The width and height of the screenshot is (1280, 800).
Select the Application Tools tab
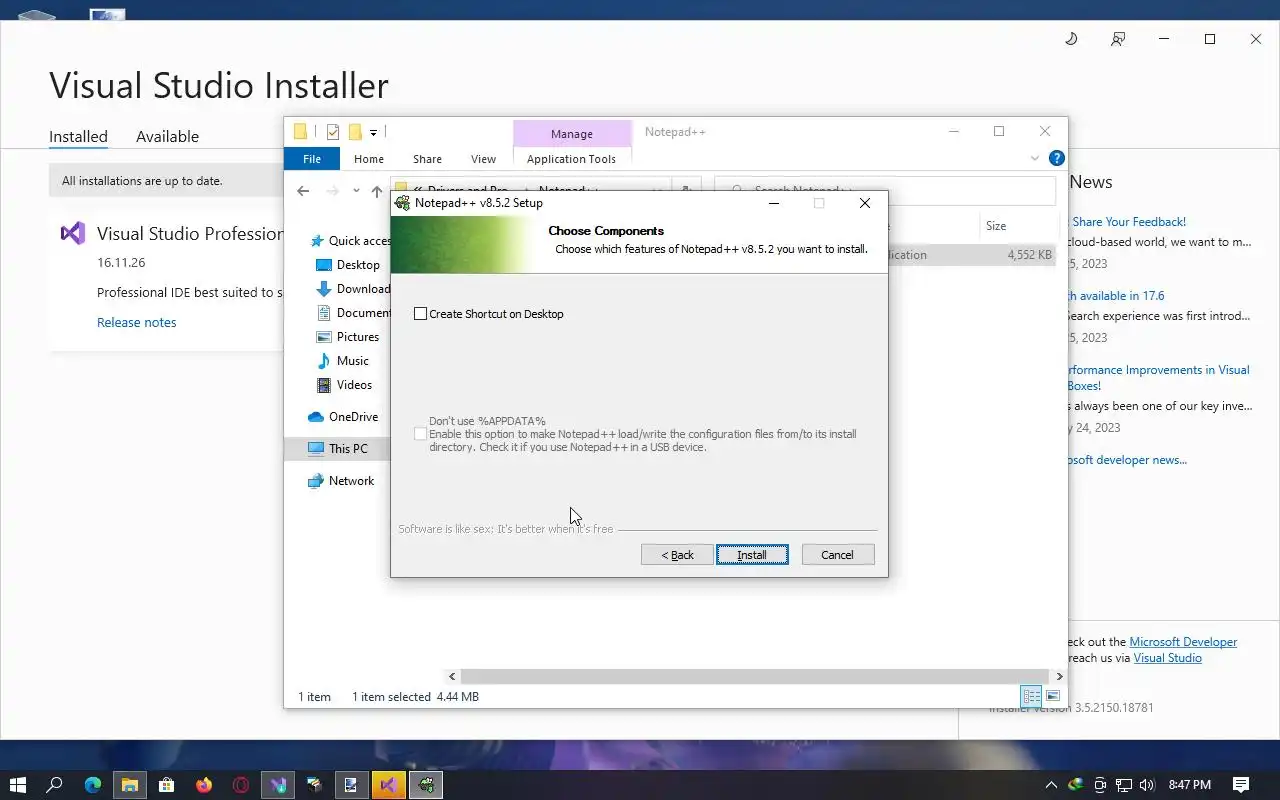point(571,159)
